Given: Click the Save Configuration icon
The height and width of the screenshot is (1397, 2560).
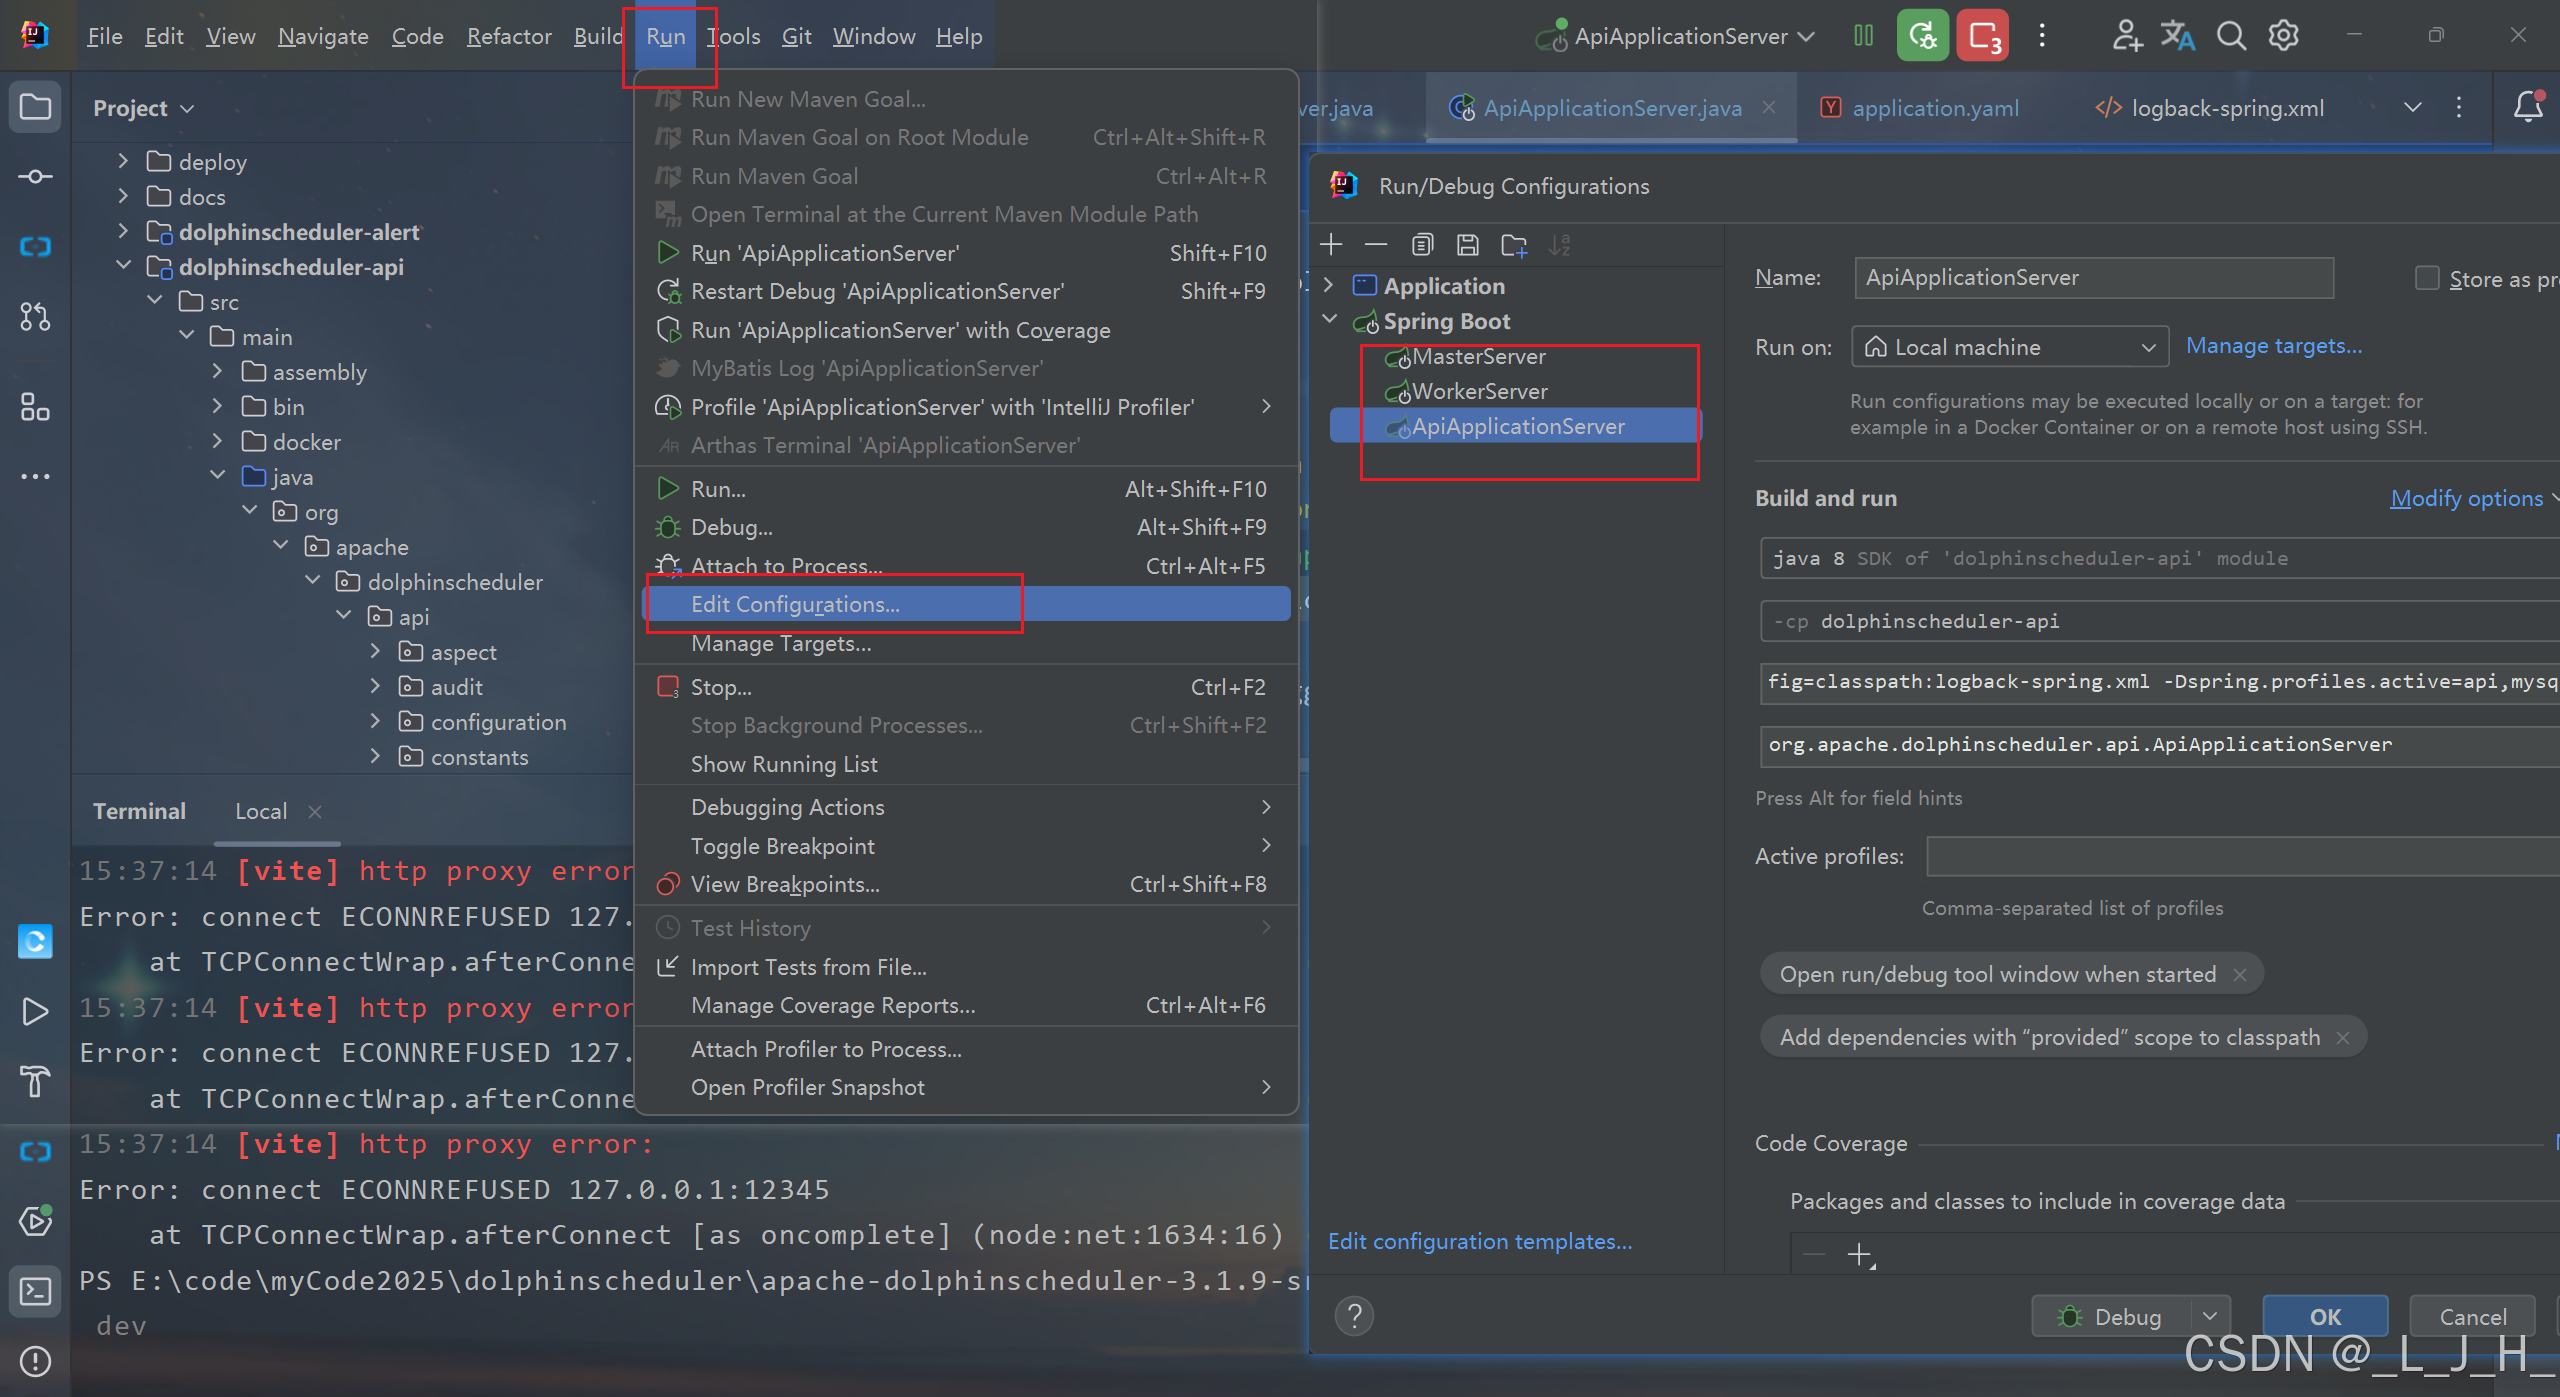Looking at the screenshot, I should [x=1467, y=245].
